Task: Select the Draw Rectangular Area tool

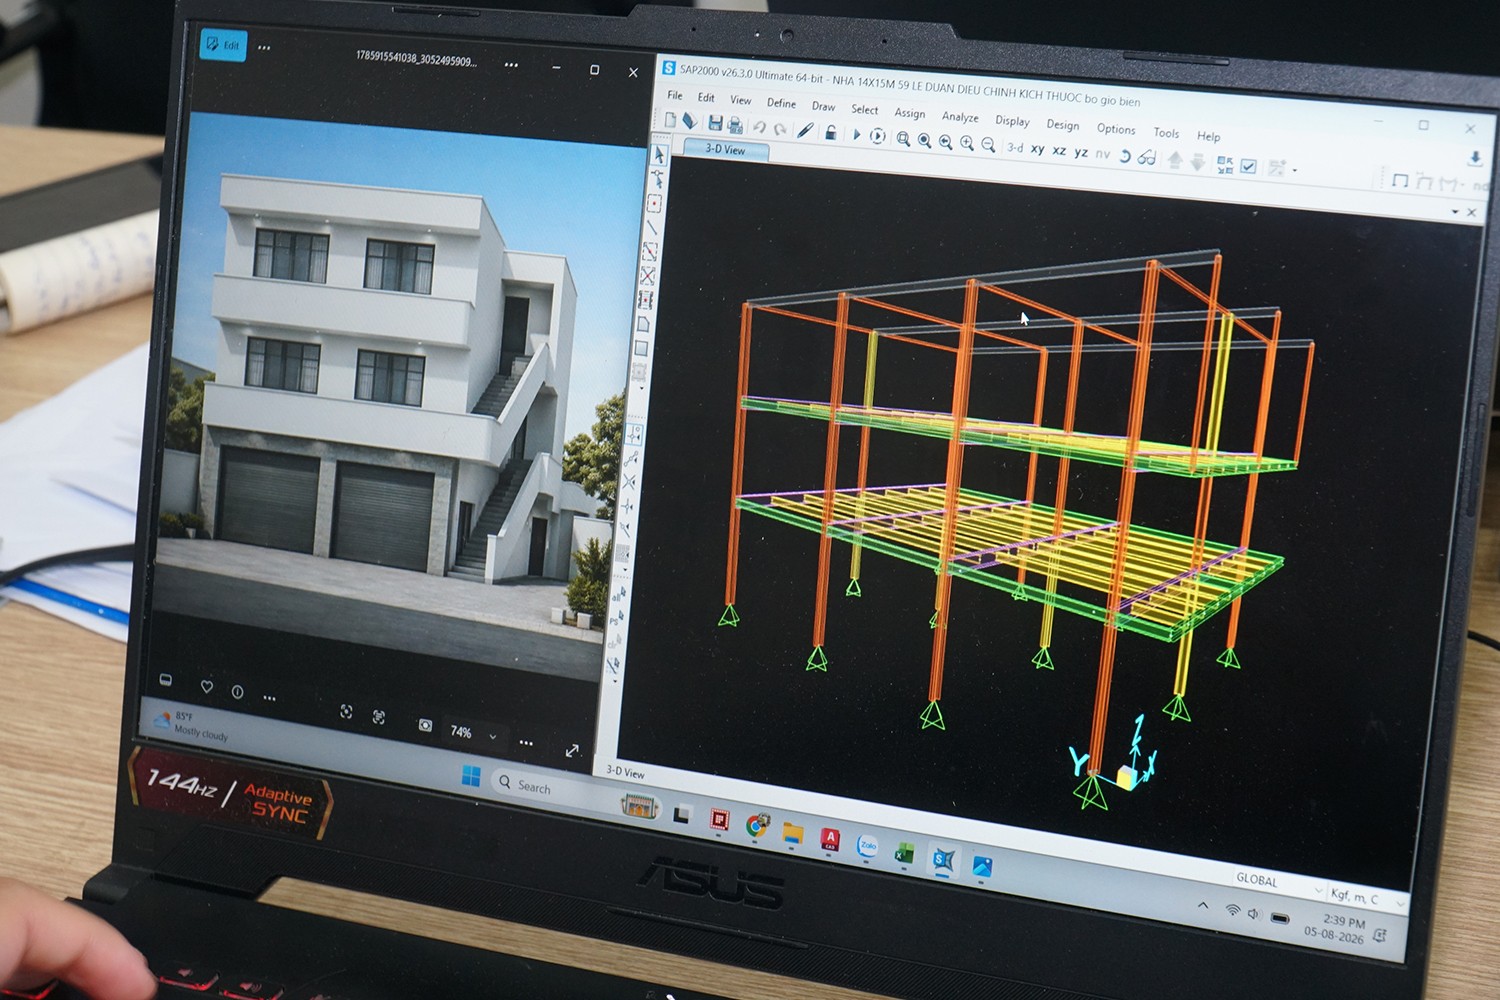Action: [x=641, y=348]
